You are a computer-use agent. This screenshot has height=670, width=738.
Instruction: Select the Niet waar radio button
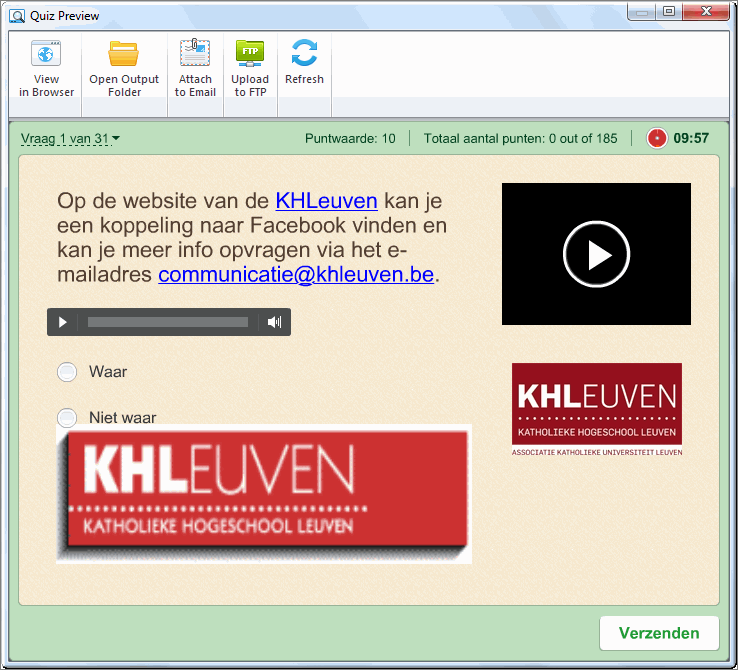67,416
